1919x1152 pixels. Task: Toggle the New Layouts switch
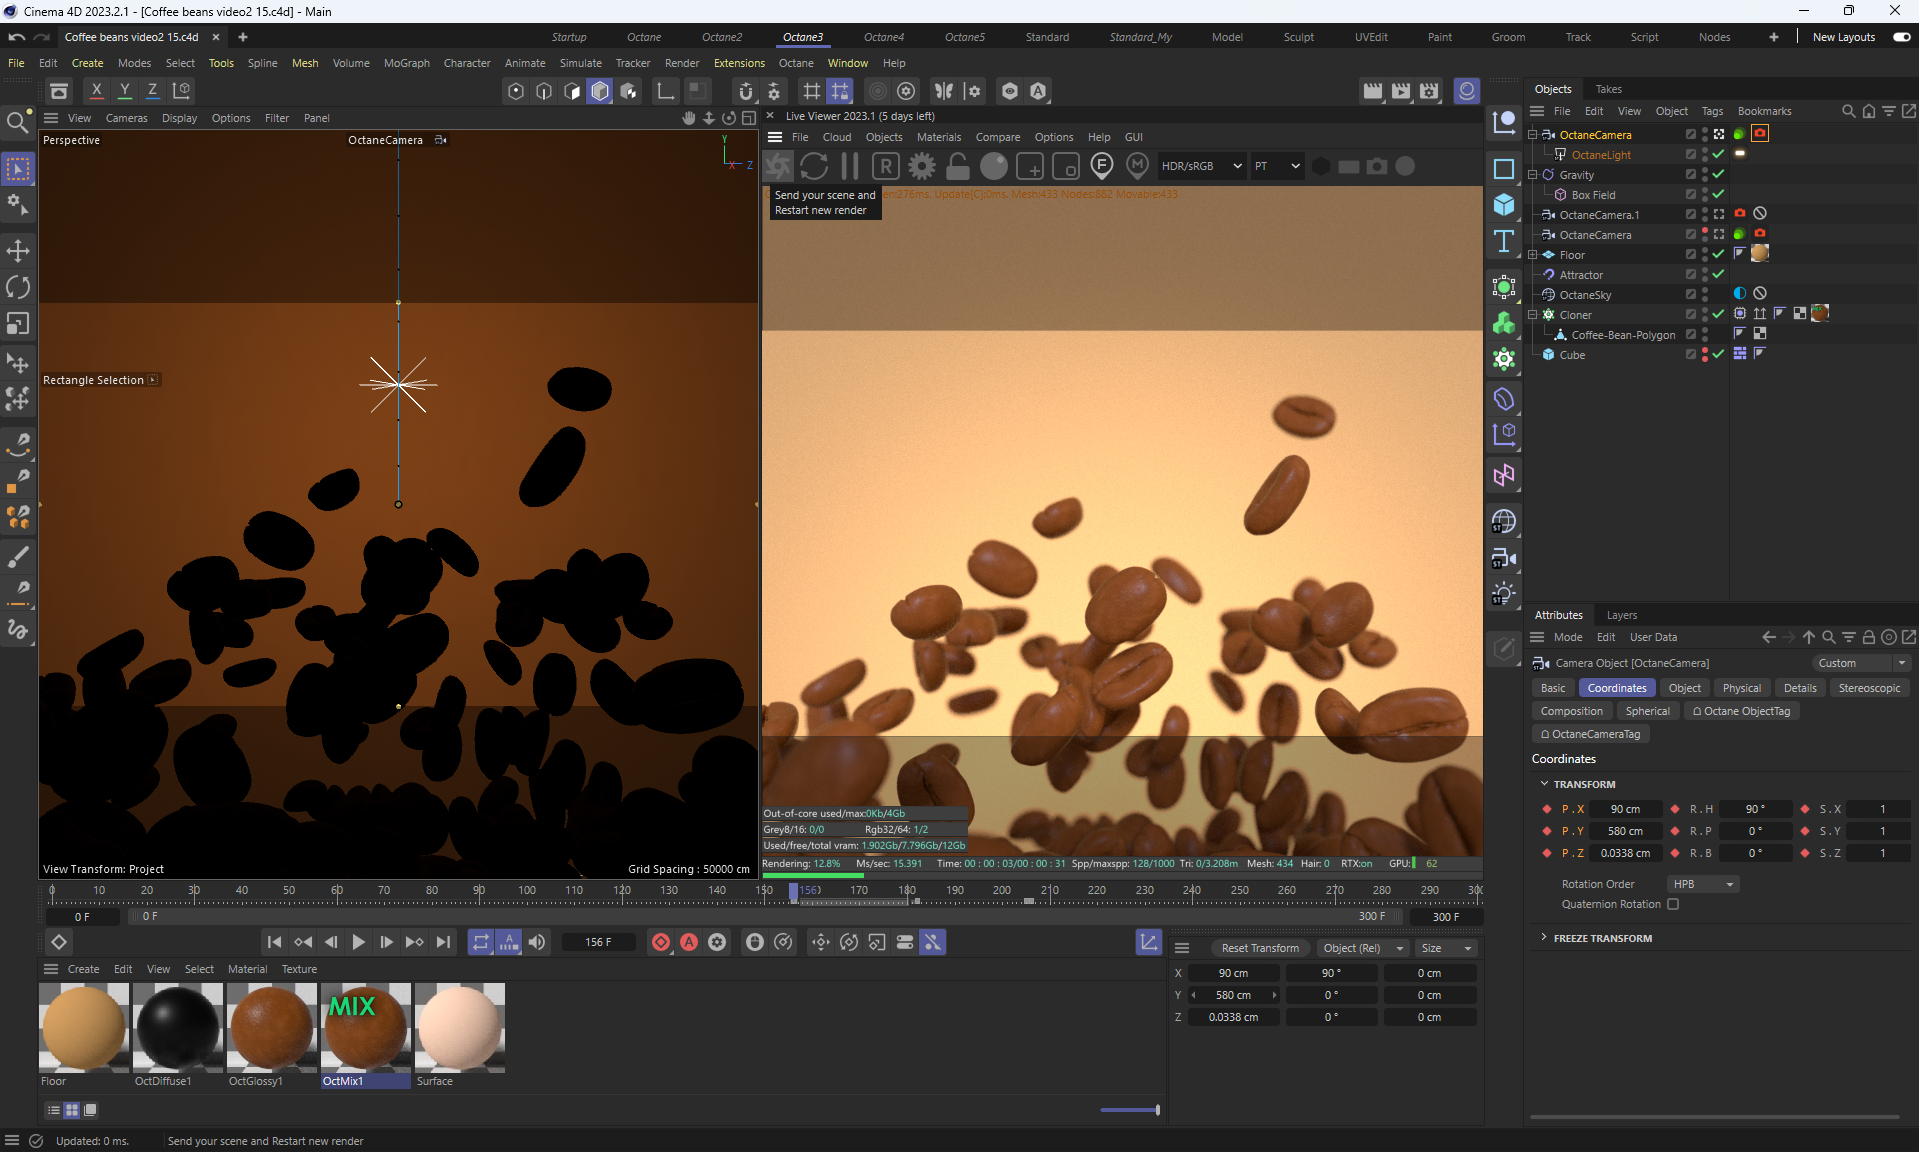1901,37
